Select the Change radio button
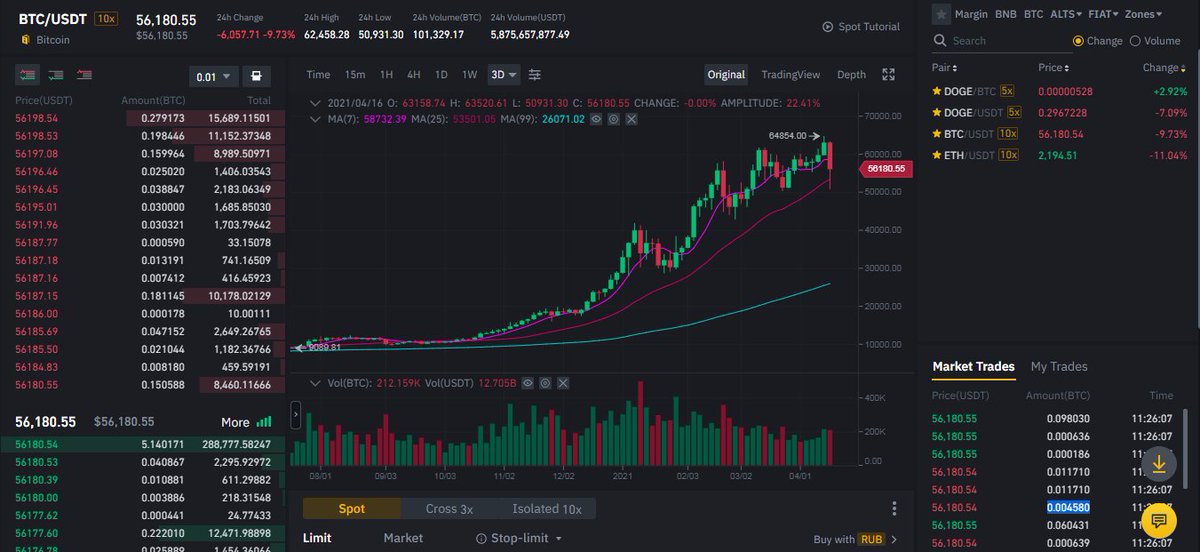Screen dimensions: 1200x552 click(1078, 41)
